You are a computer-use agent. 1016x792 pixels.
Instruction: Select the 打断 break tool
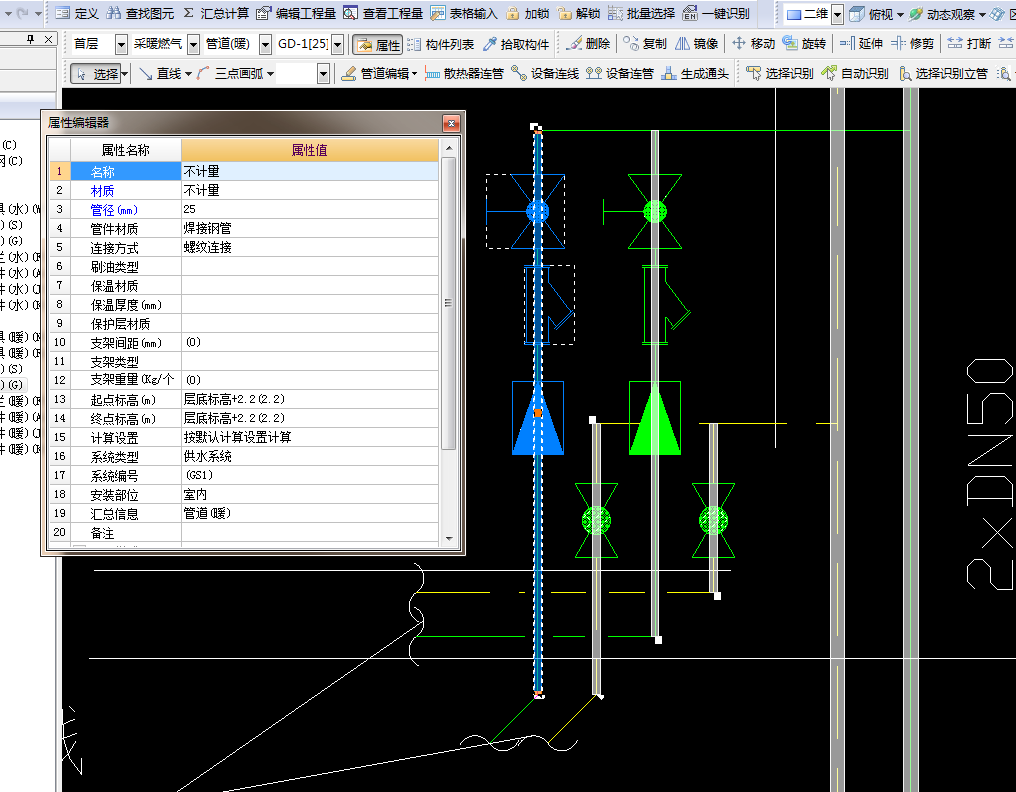pyautogui.click(x=969, y=43)
